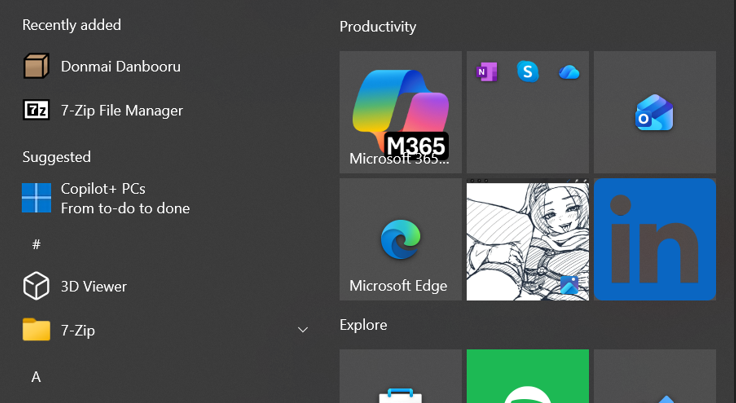Click the Explore group header
The image size is (736, 403).
tap(363, 325)
